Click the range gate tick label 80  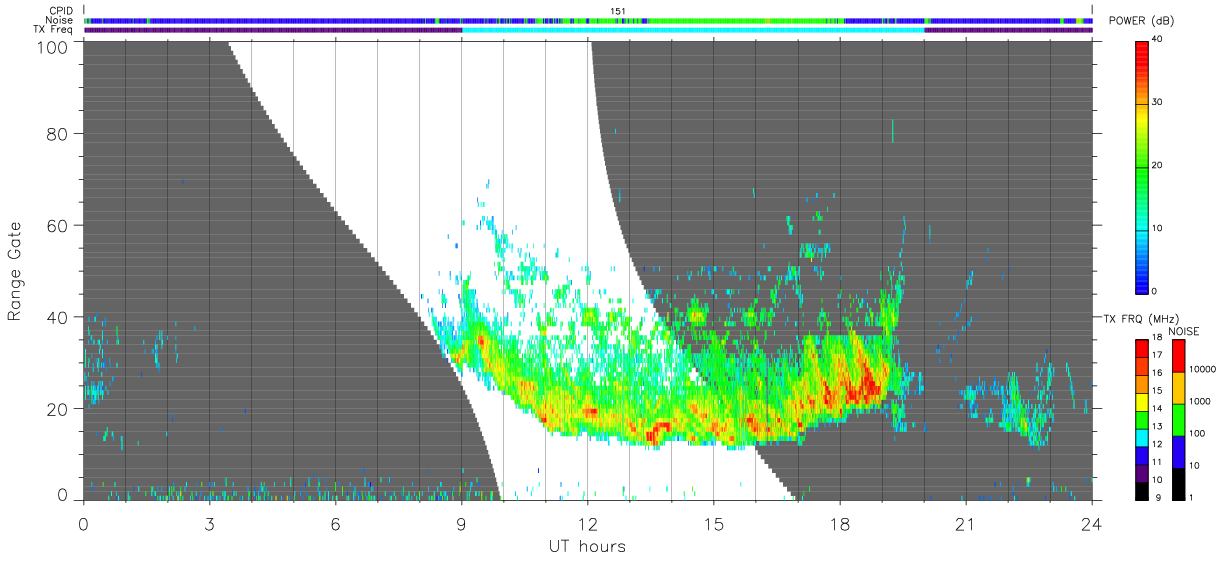(x=57, y=133)
